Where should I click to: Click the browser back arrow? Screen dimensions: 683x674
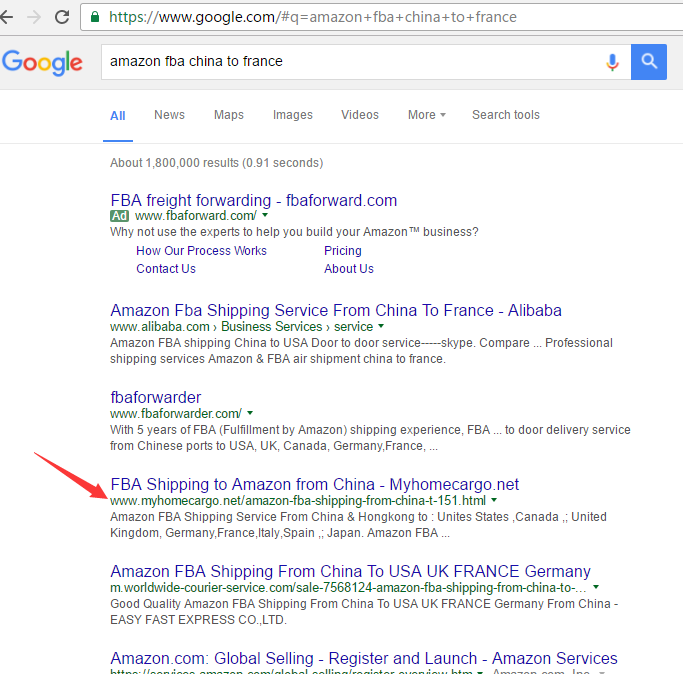(x=6, y=17)
